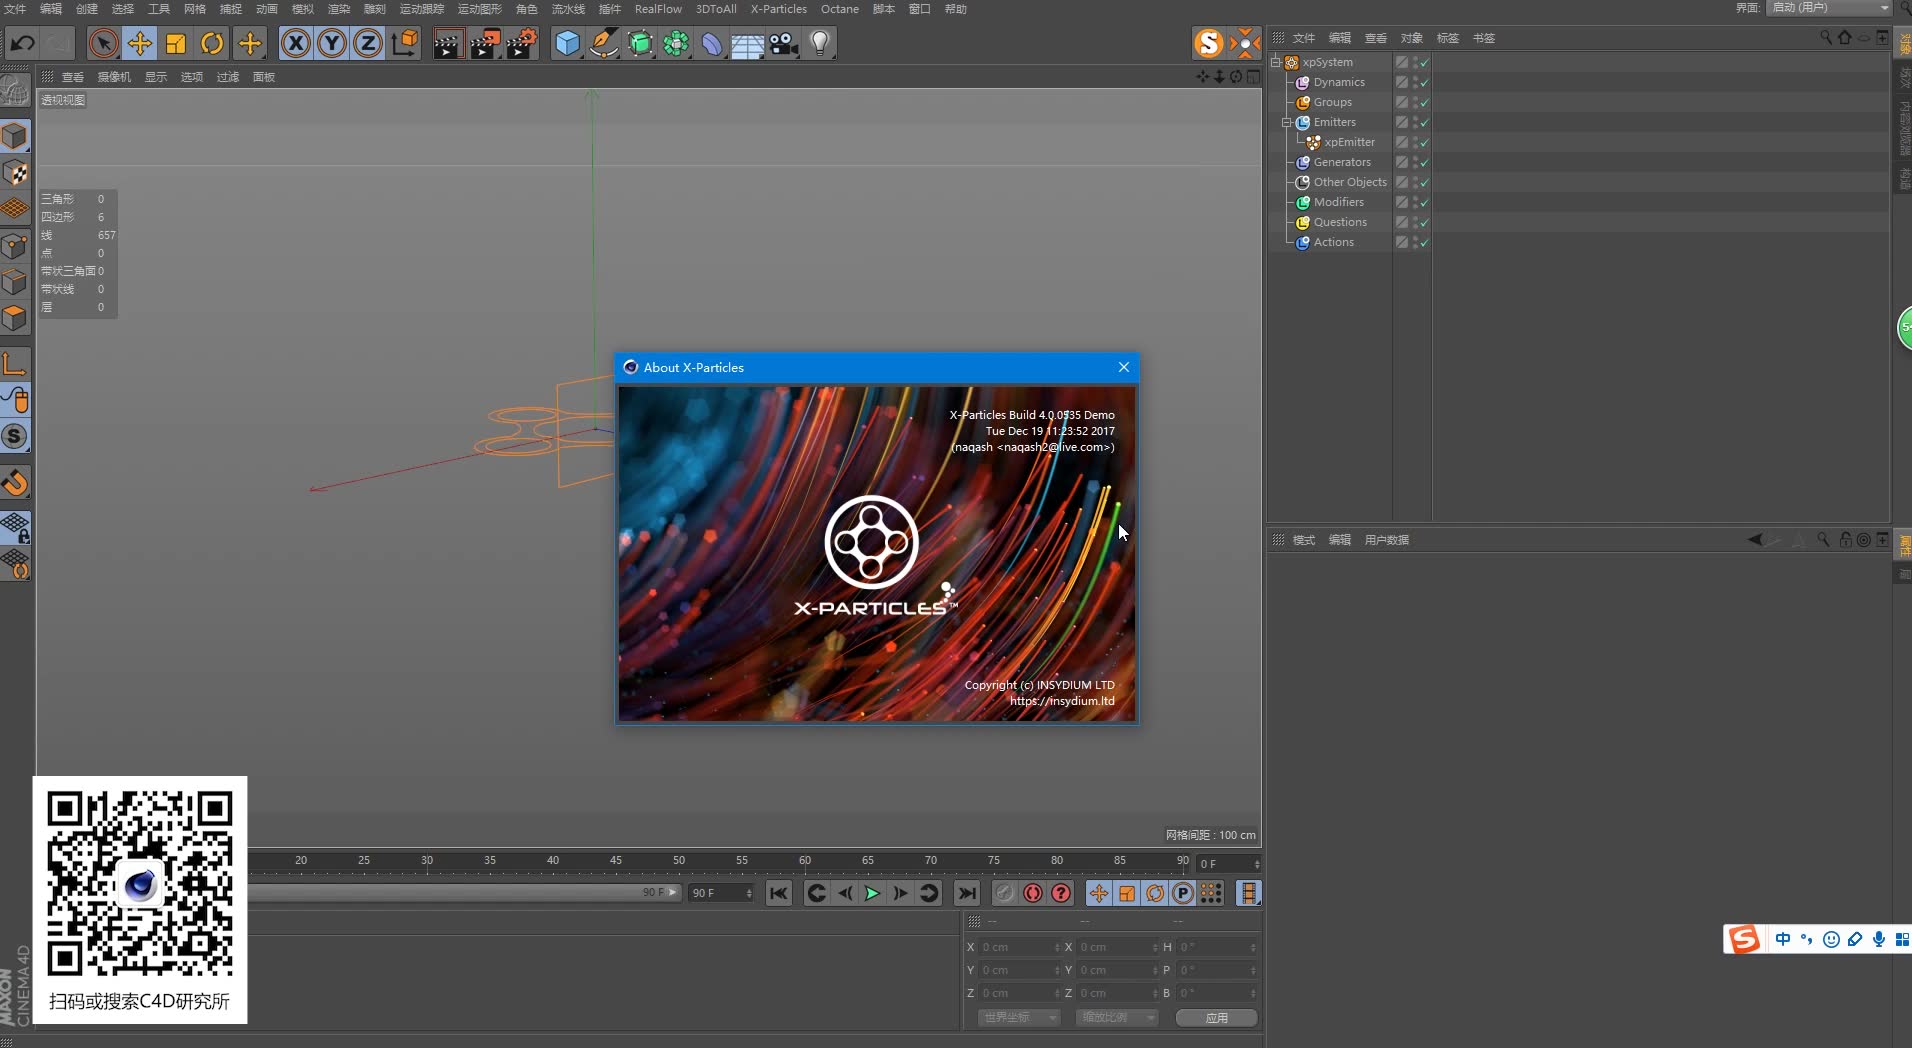1912x1048 pixels.
Task: Collapse the Emitters tree node
Action: coord(1287,122)
